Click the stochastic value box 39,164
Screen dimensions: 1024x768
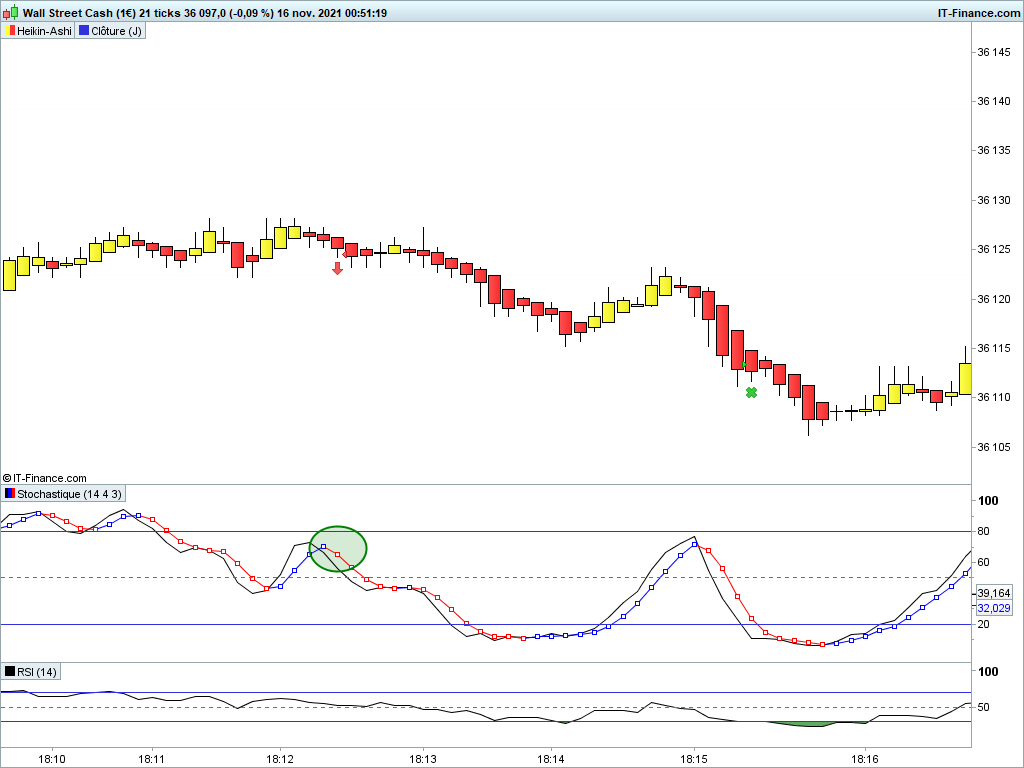point(993,593)
